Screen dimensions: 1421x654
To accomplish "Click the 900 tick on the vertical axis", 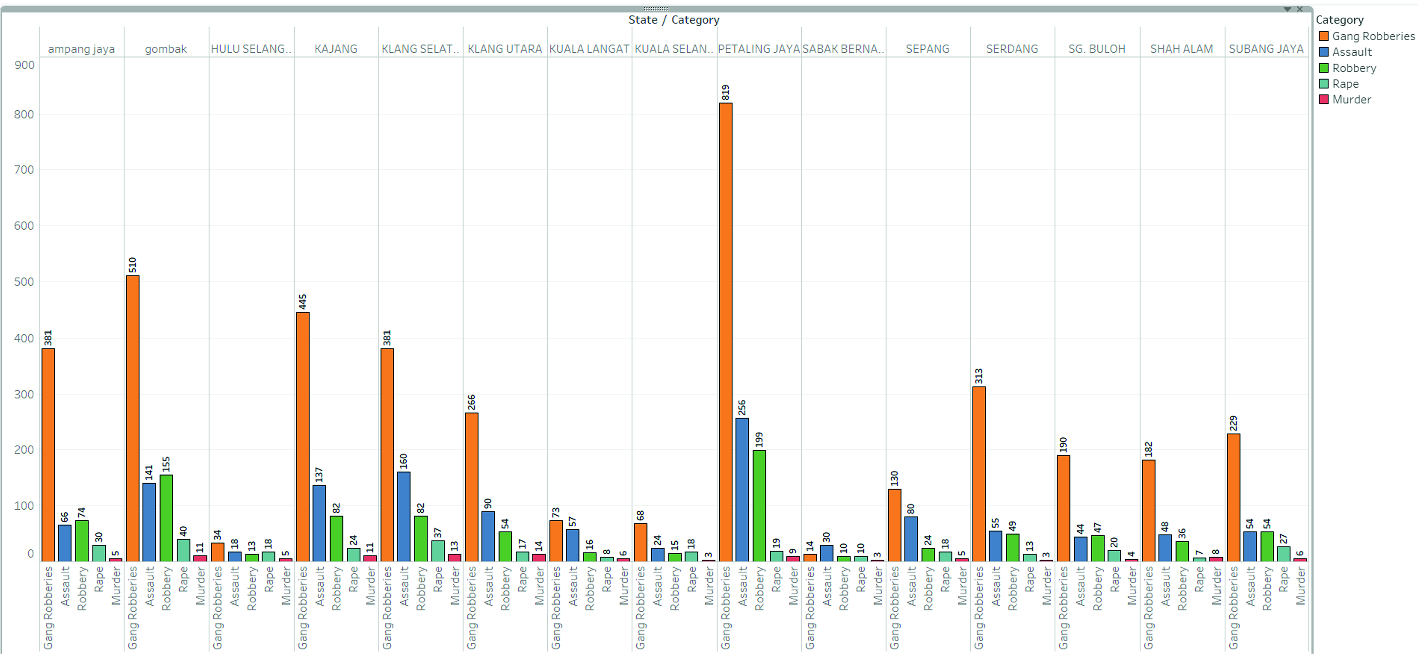I will (x=22, y=65).
